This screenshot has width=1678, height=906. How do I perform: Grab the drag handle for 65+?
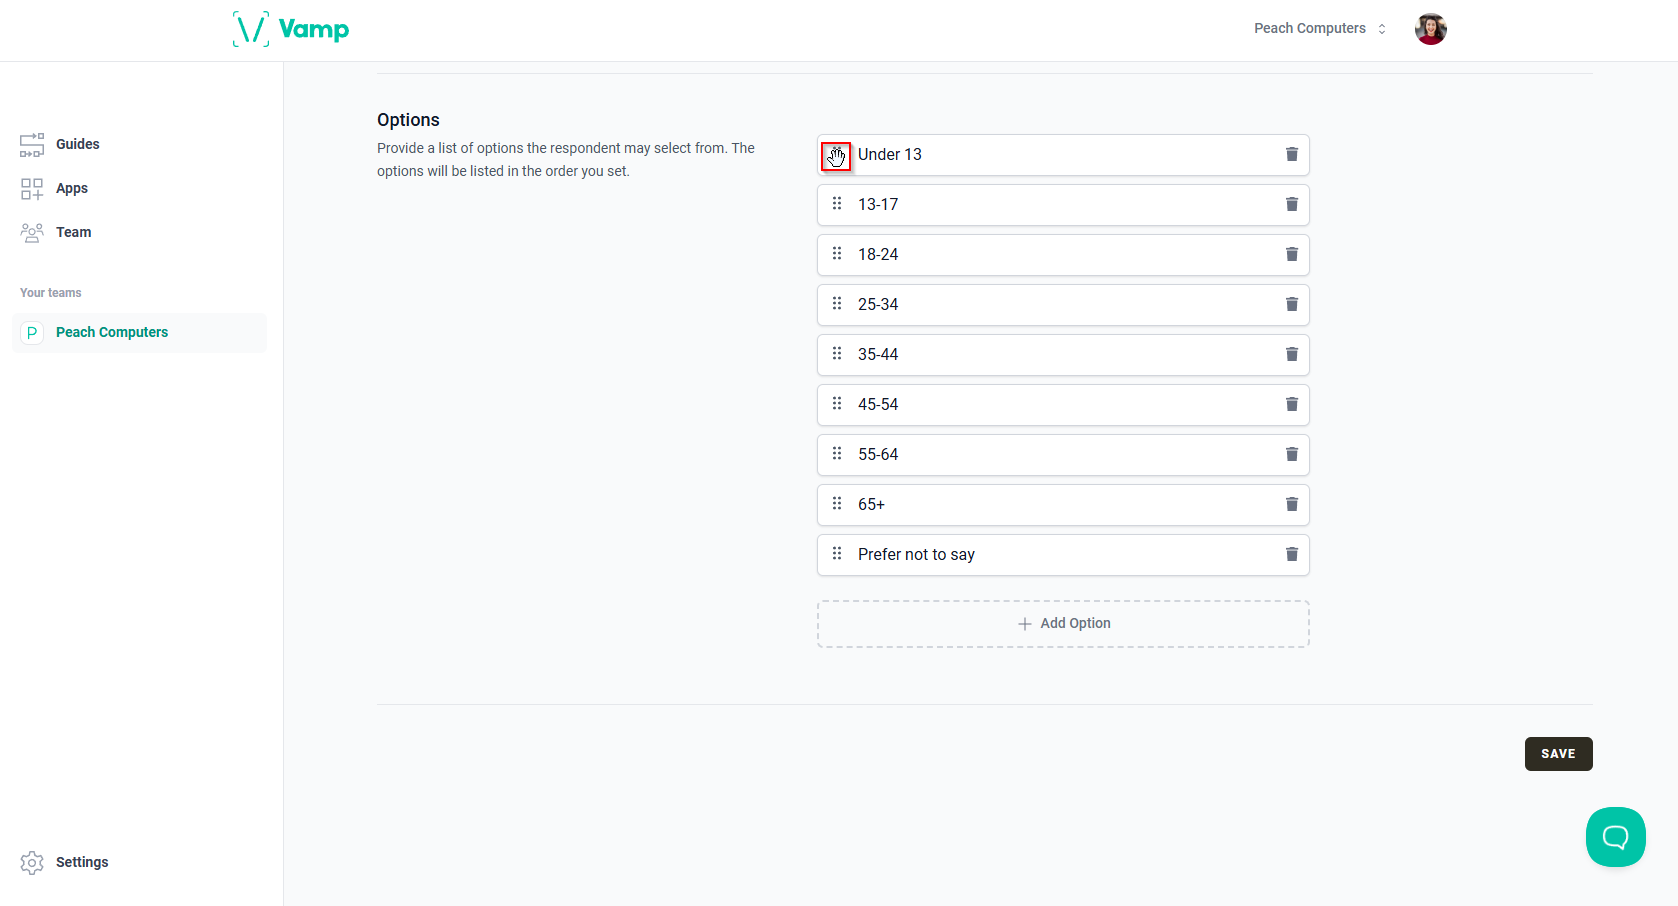(x=837, y=504)
